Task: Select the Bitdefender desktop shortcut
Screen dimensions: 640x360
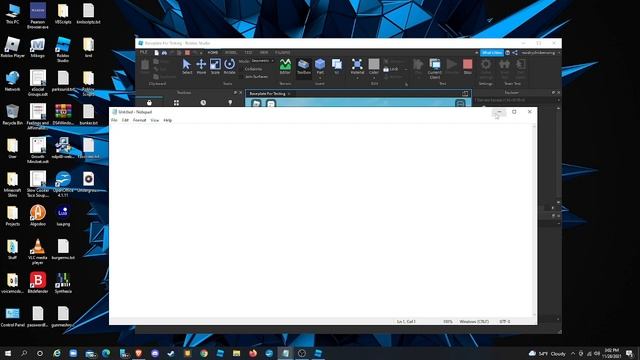Action: [x=38, y=283]
